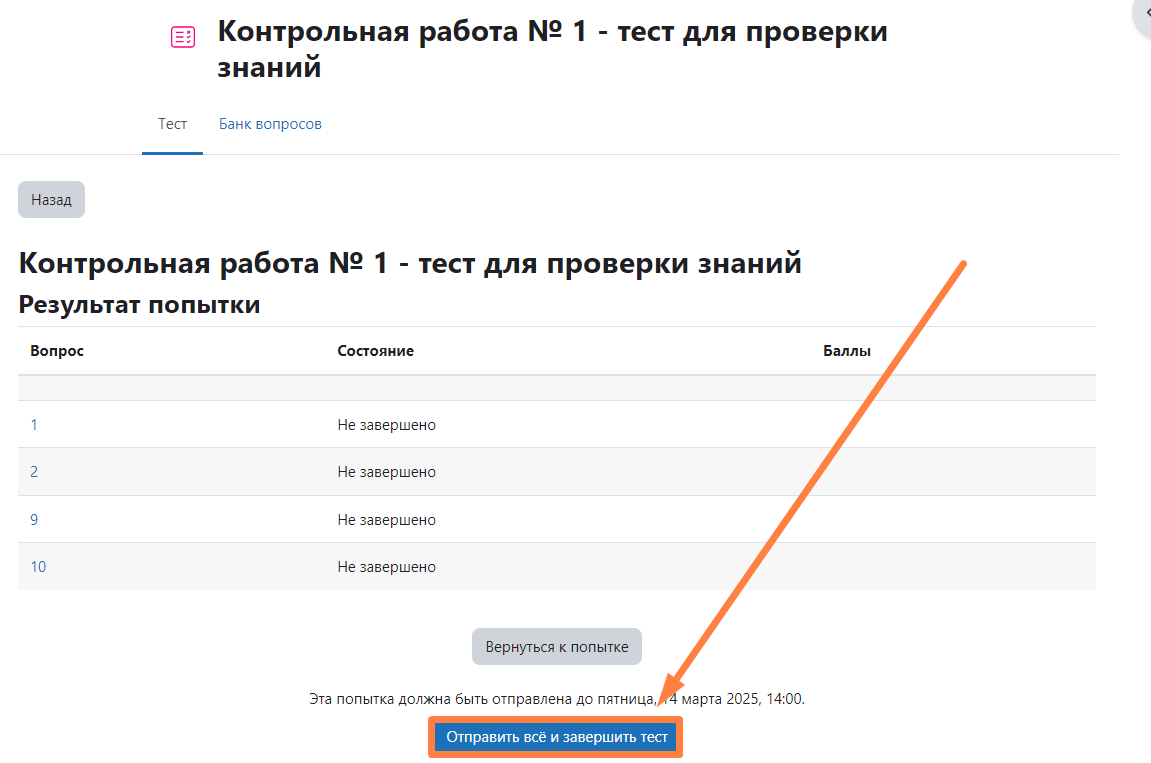Click the Результат попытки heading
This screenshot has height=763, width=1151.
point(139,305)
